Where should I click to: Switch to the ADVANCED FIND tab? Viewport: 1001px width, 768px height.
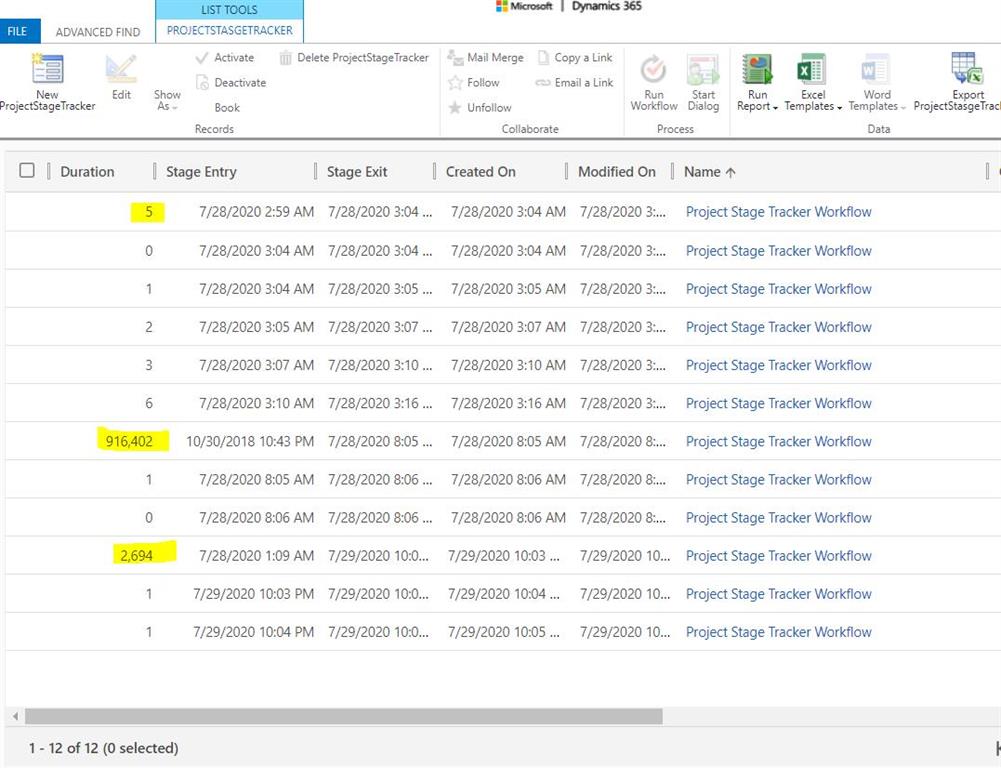(97, 31)
